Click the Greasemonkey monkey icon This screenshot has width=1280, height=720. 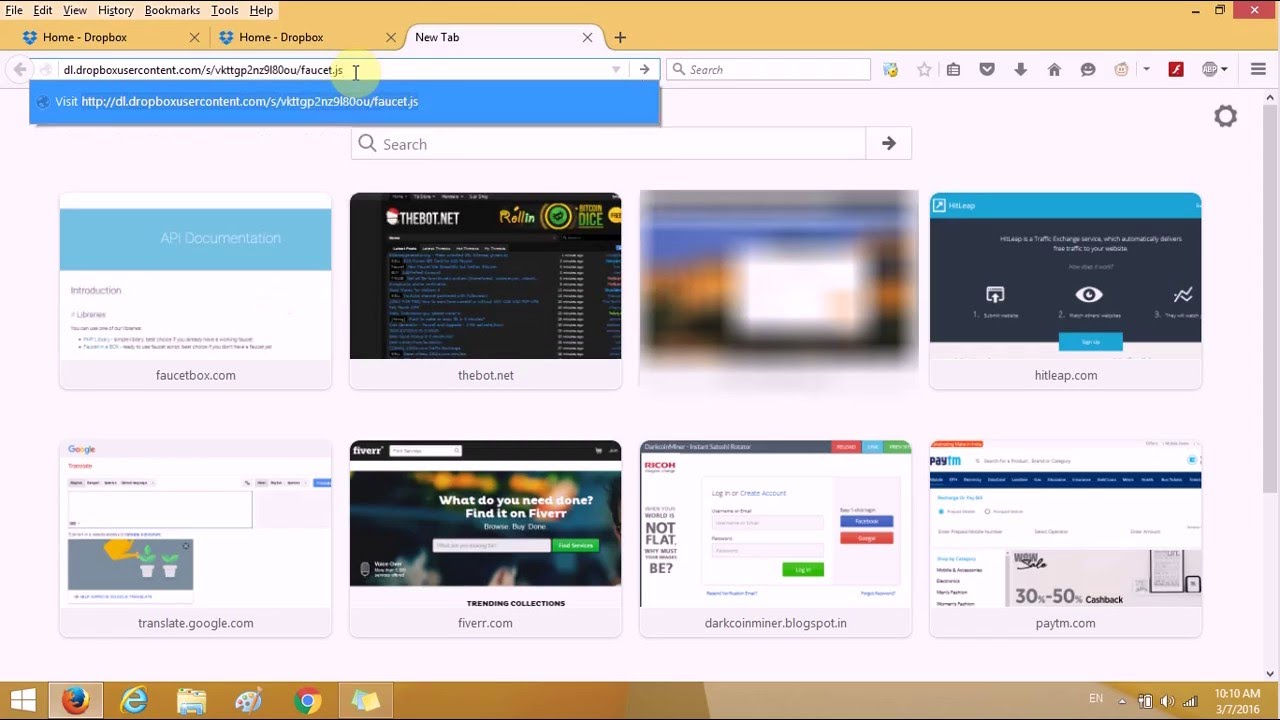tap(1121, 69)
